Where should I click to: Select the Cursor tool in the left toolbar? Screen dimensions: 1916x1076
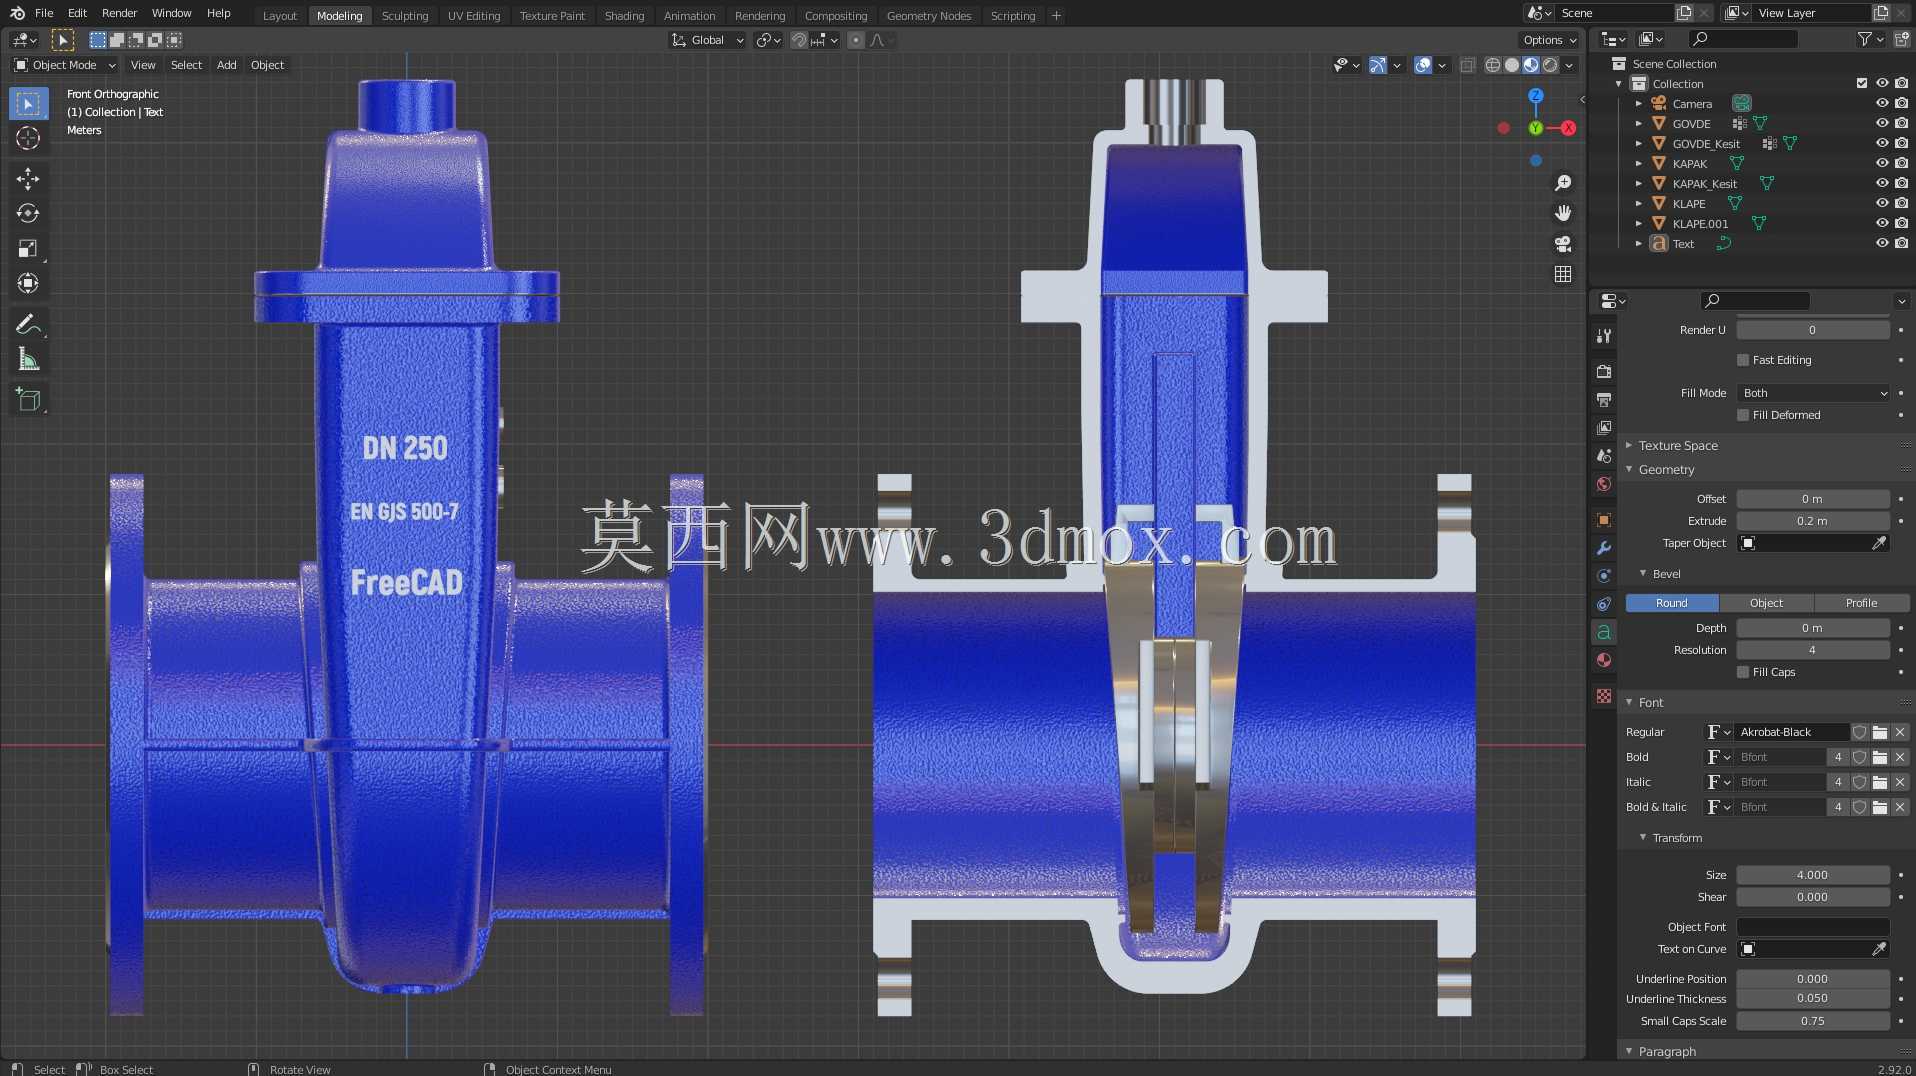pos(28,138)
